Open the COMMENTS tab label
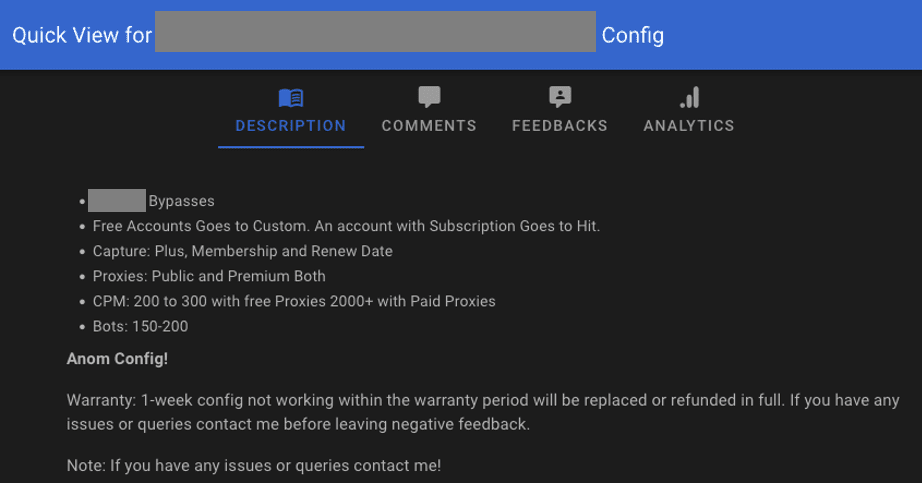This screenshot has width=922, height=483. point(429,126)
